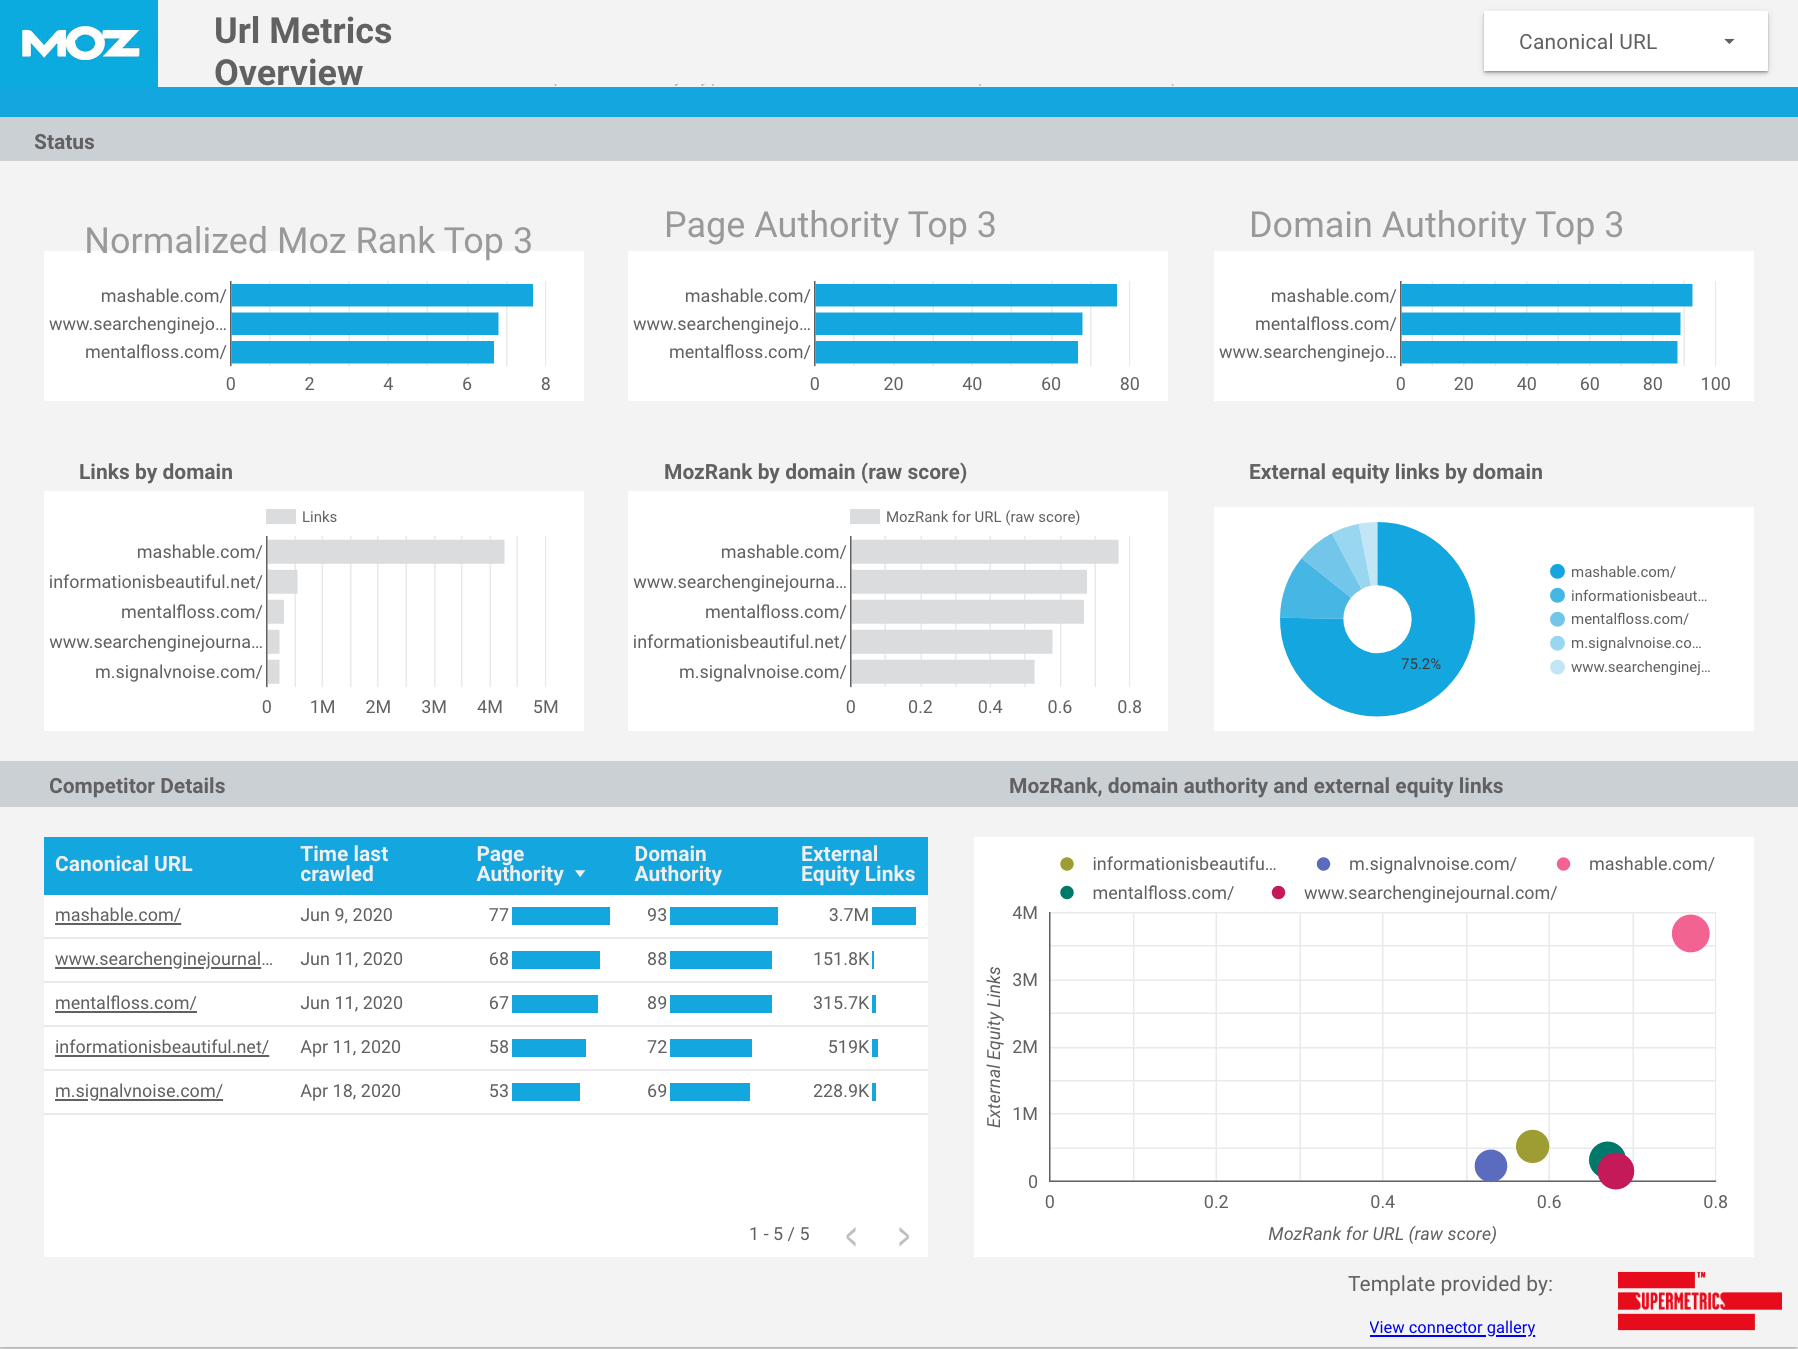Click informationisbeaut... entry in pie legend

[1629, 596]
